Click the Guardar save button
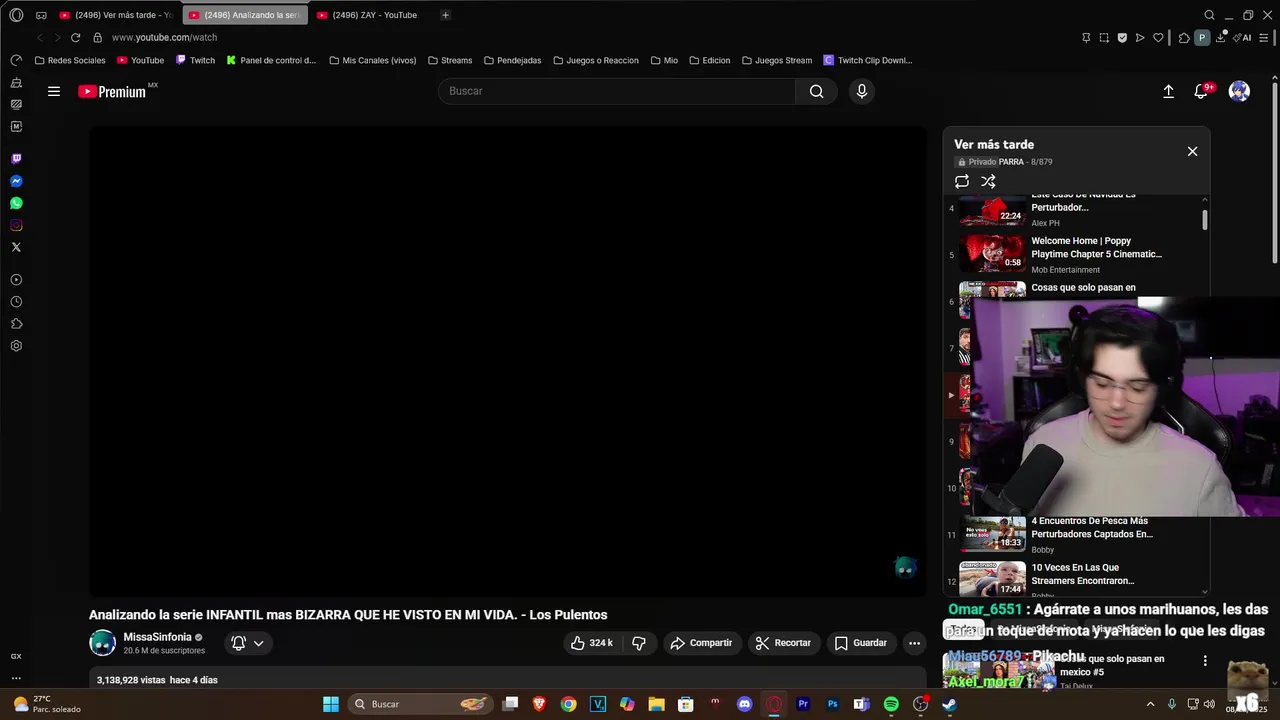Viewport: 1280px width, 720px height. click(861, 643)
